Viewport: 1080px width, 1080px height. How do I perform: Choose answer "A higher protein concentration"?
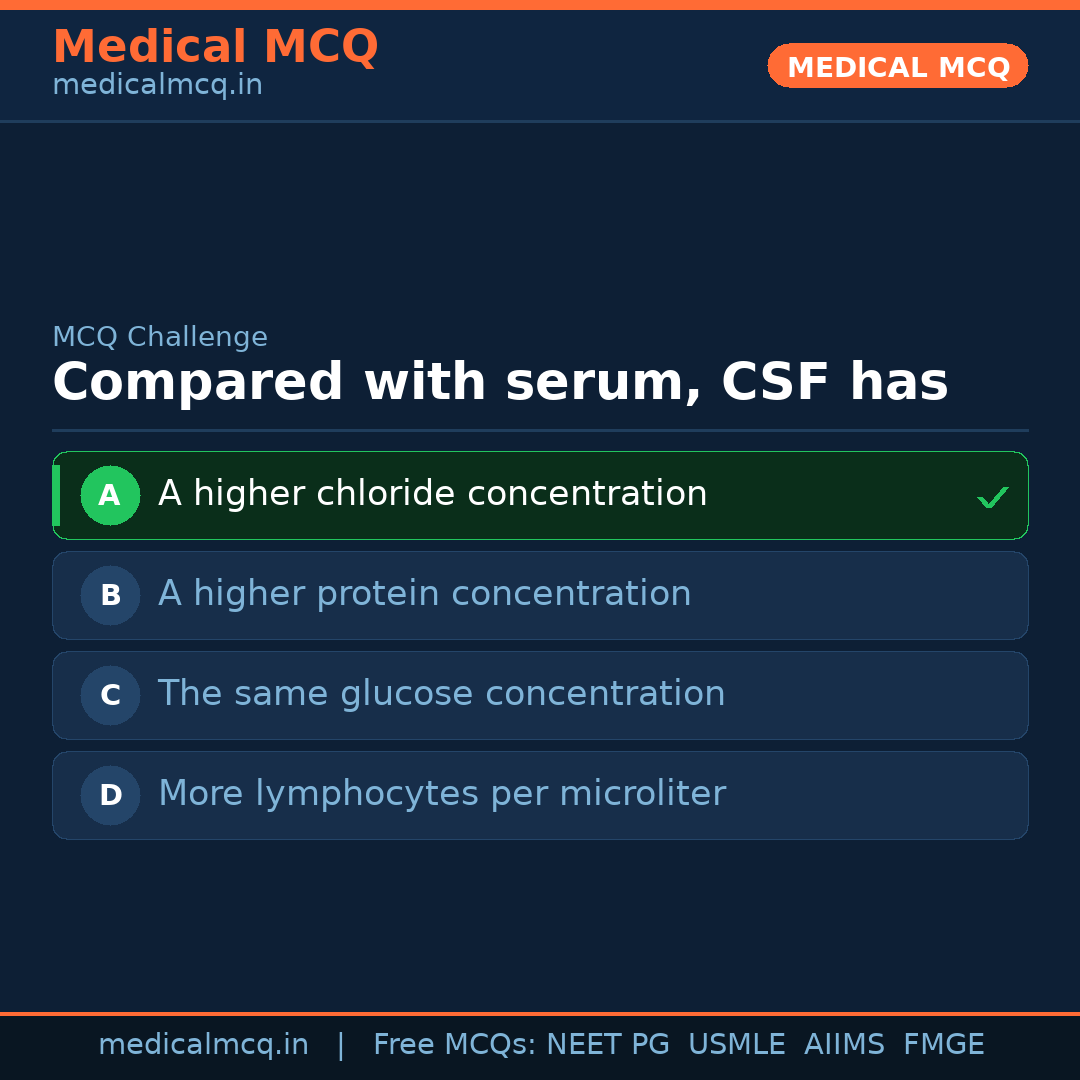[x=424, y=594]
